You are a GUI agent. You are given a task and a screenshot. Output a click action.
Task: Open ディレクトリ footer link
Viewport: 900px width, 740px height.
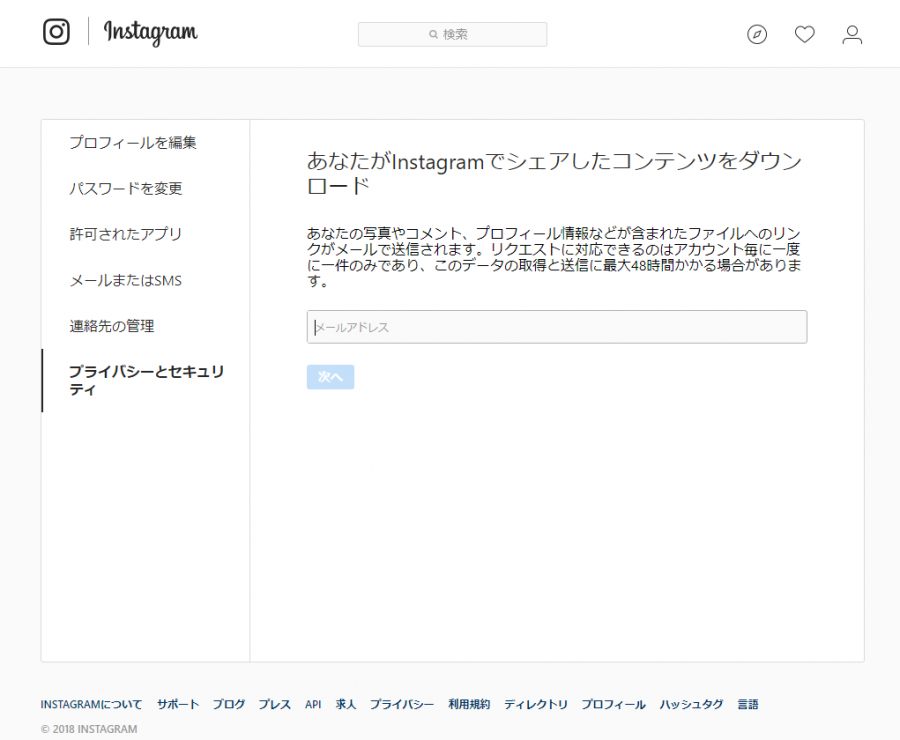point(536,704)
